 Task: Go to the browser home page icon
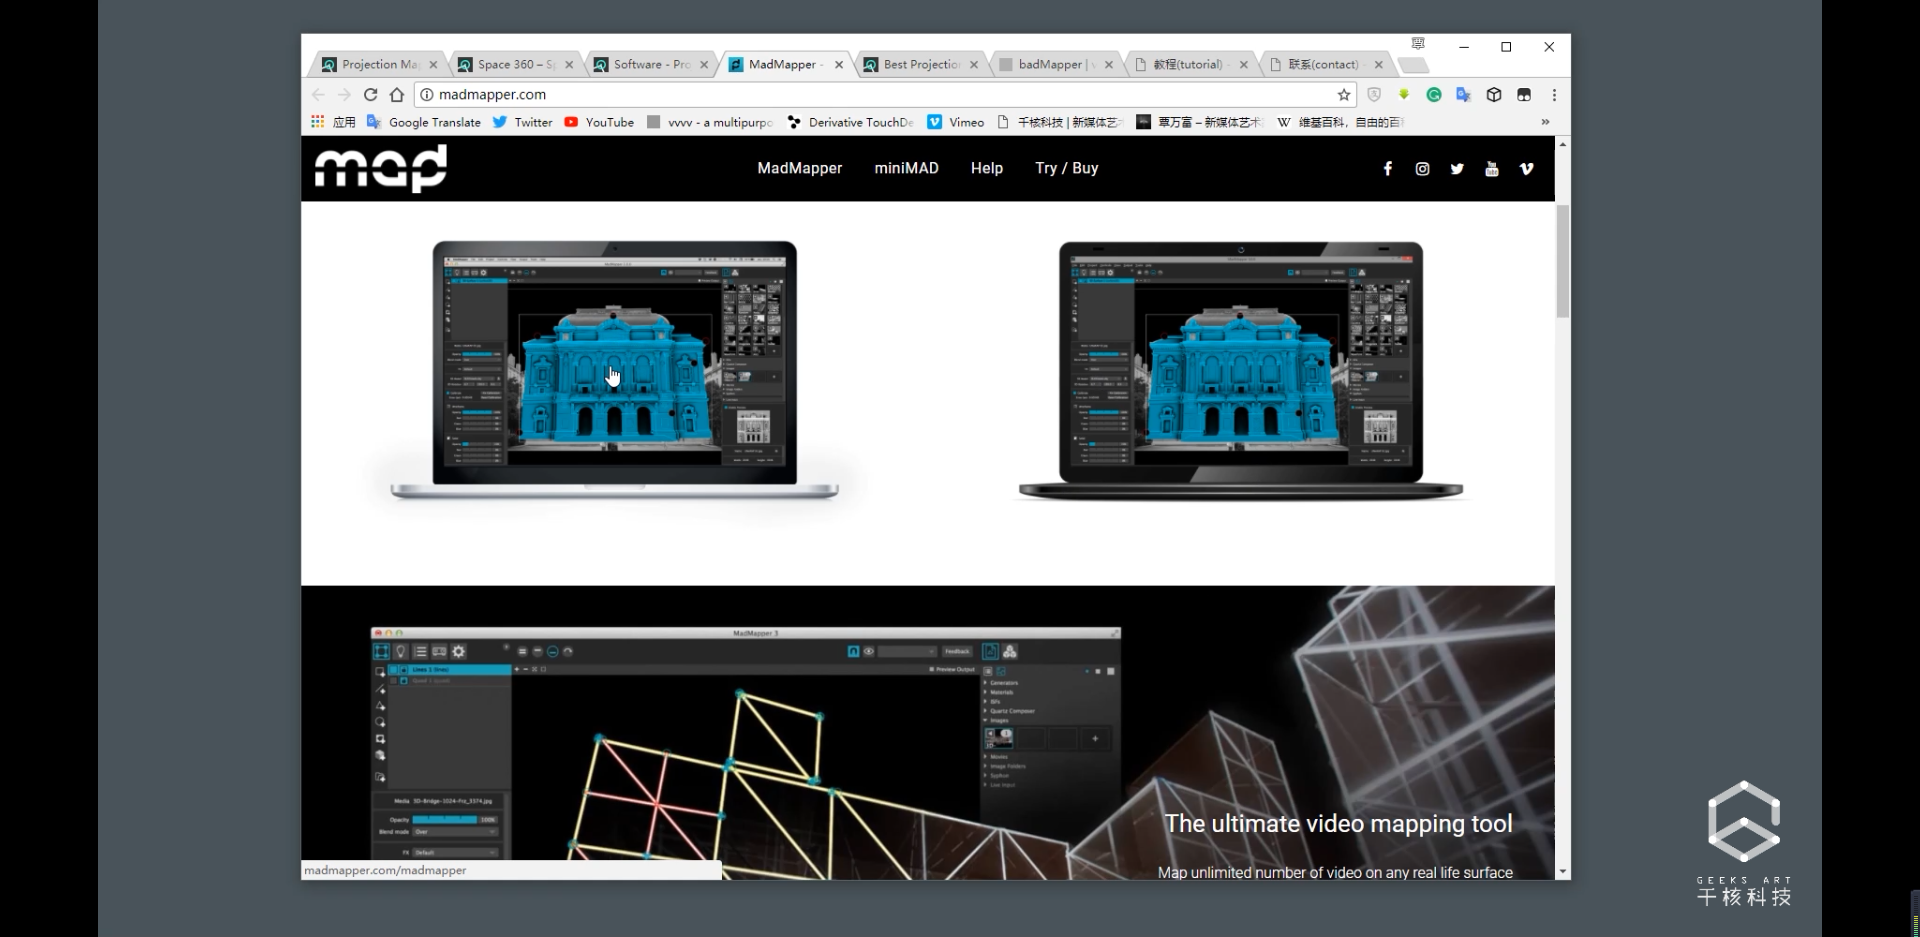click(397, 94)
